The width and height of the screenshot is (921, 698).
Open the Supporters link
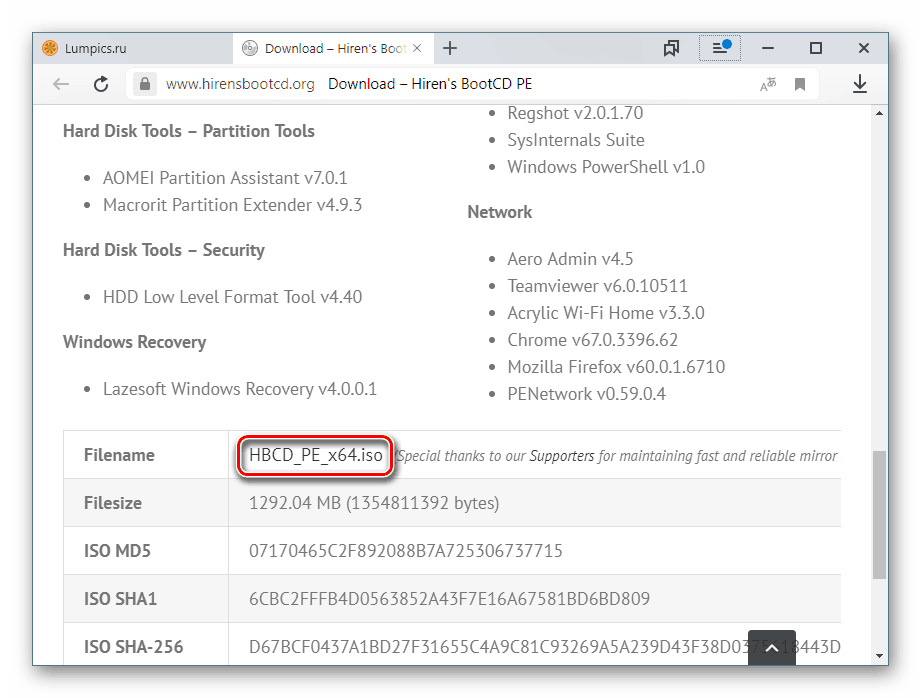coord(561,456)
